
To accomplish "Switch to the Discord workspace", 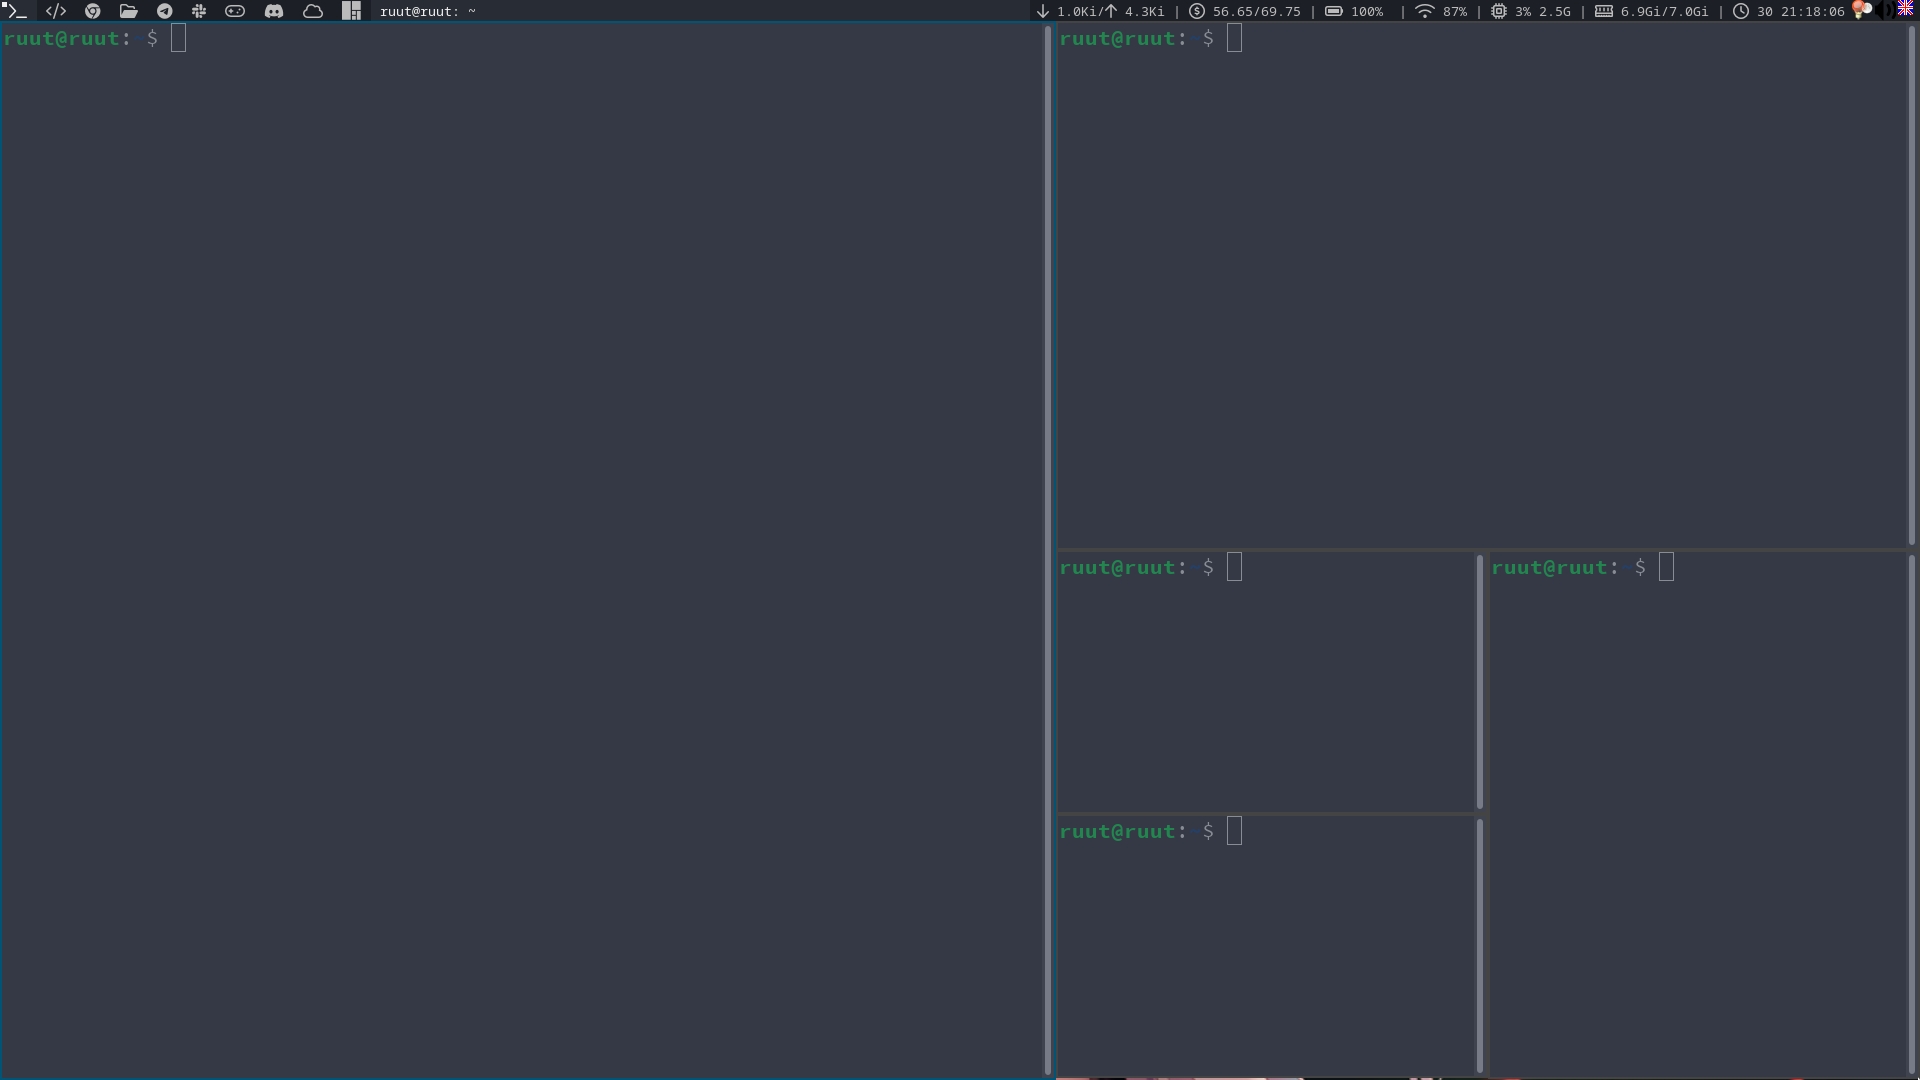I will pos(274,11).
